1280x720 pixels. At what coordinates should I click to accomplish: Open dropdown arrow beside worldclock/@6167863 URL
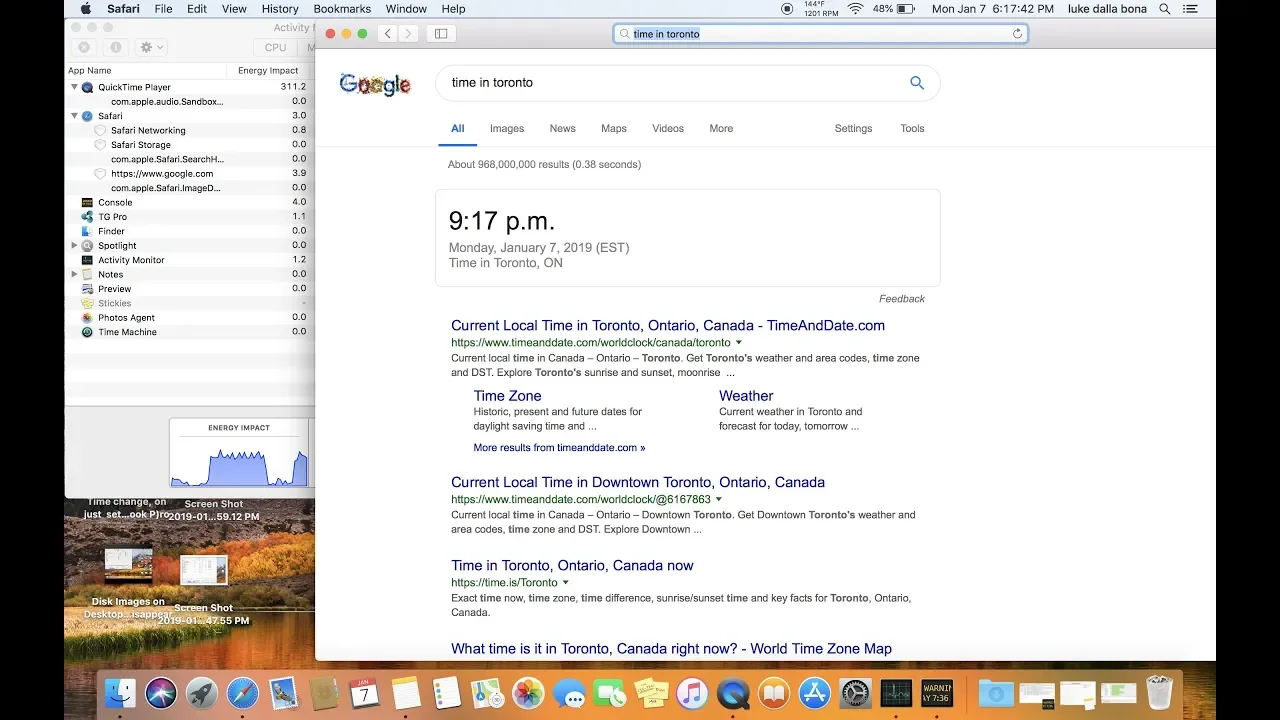(x=719, y=500)
